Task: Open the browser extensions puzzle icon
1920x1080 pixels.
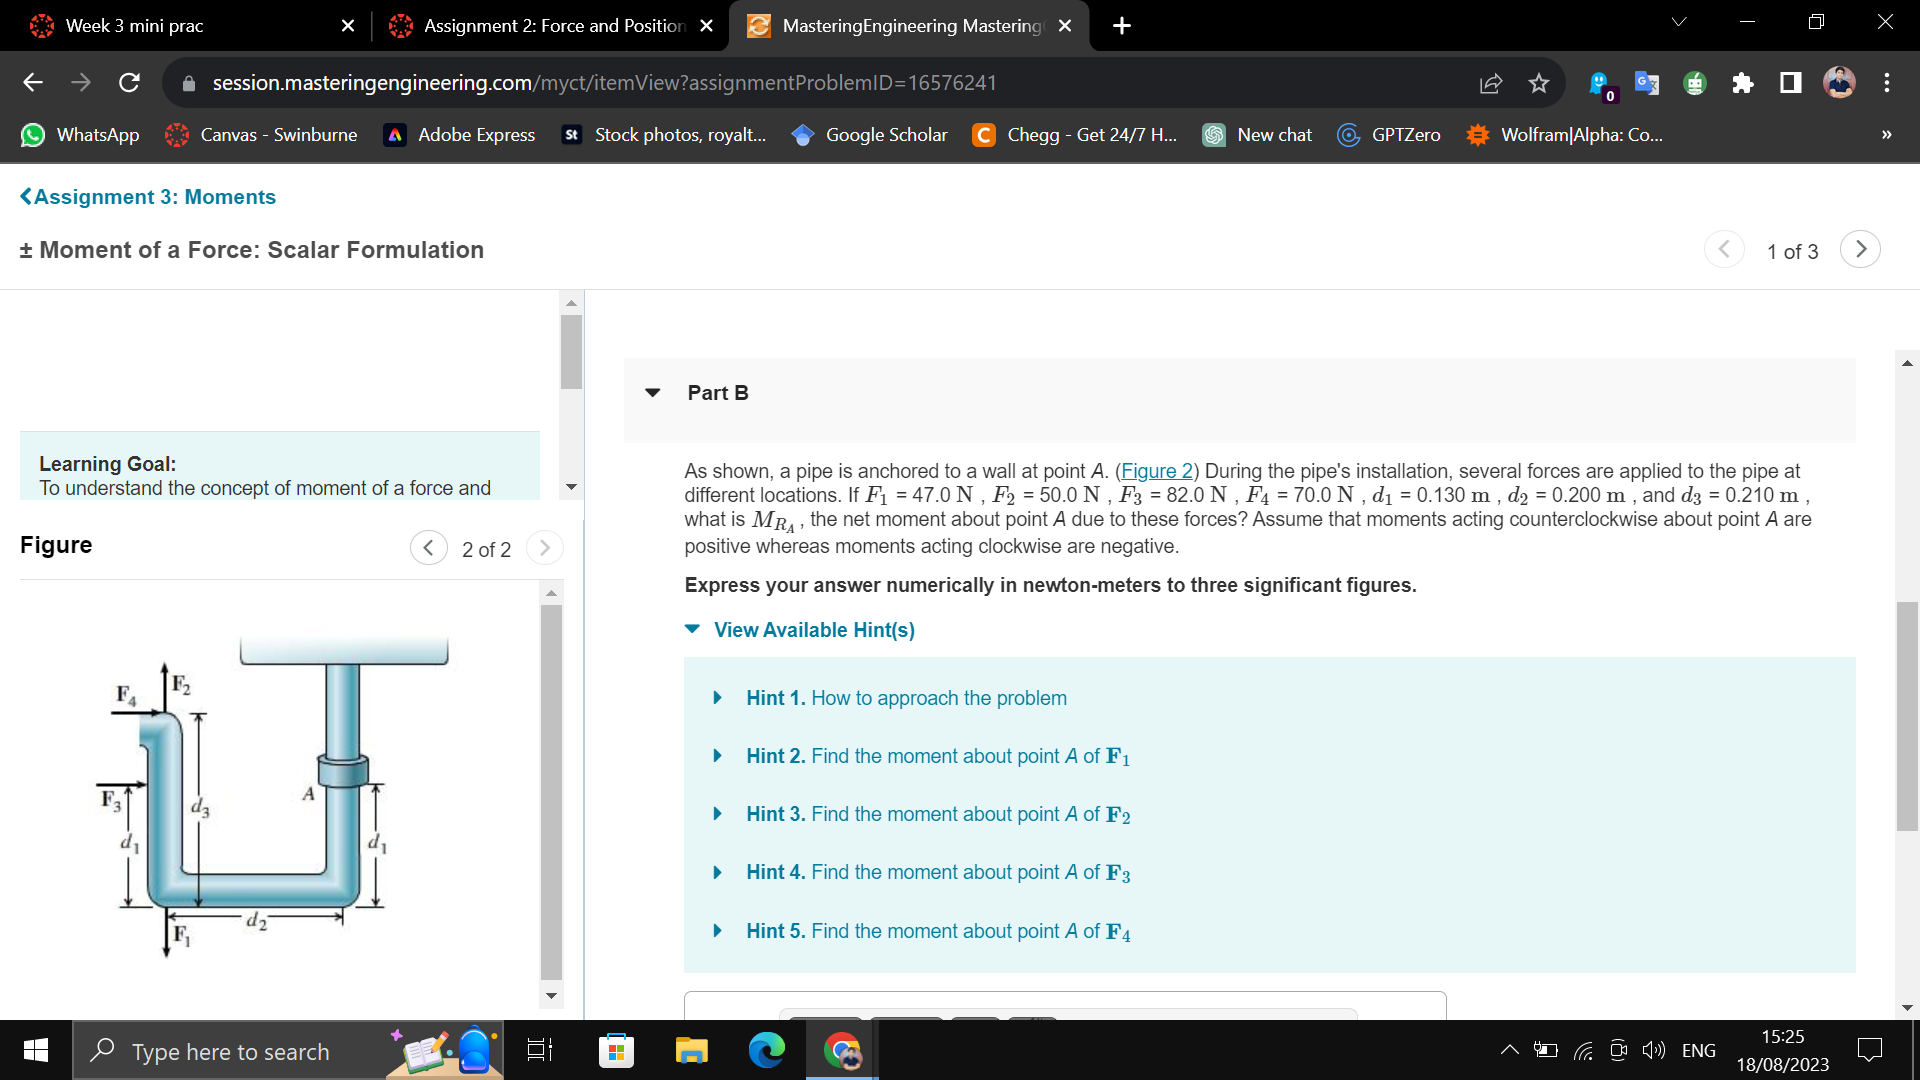Action: pos(1742,83)
